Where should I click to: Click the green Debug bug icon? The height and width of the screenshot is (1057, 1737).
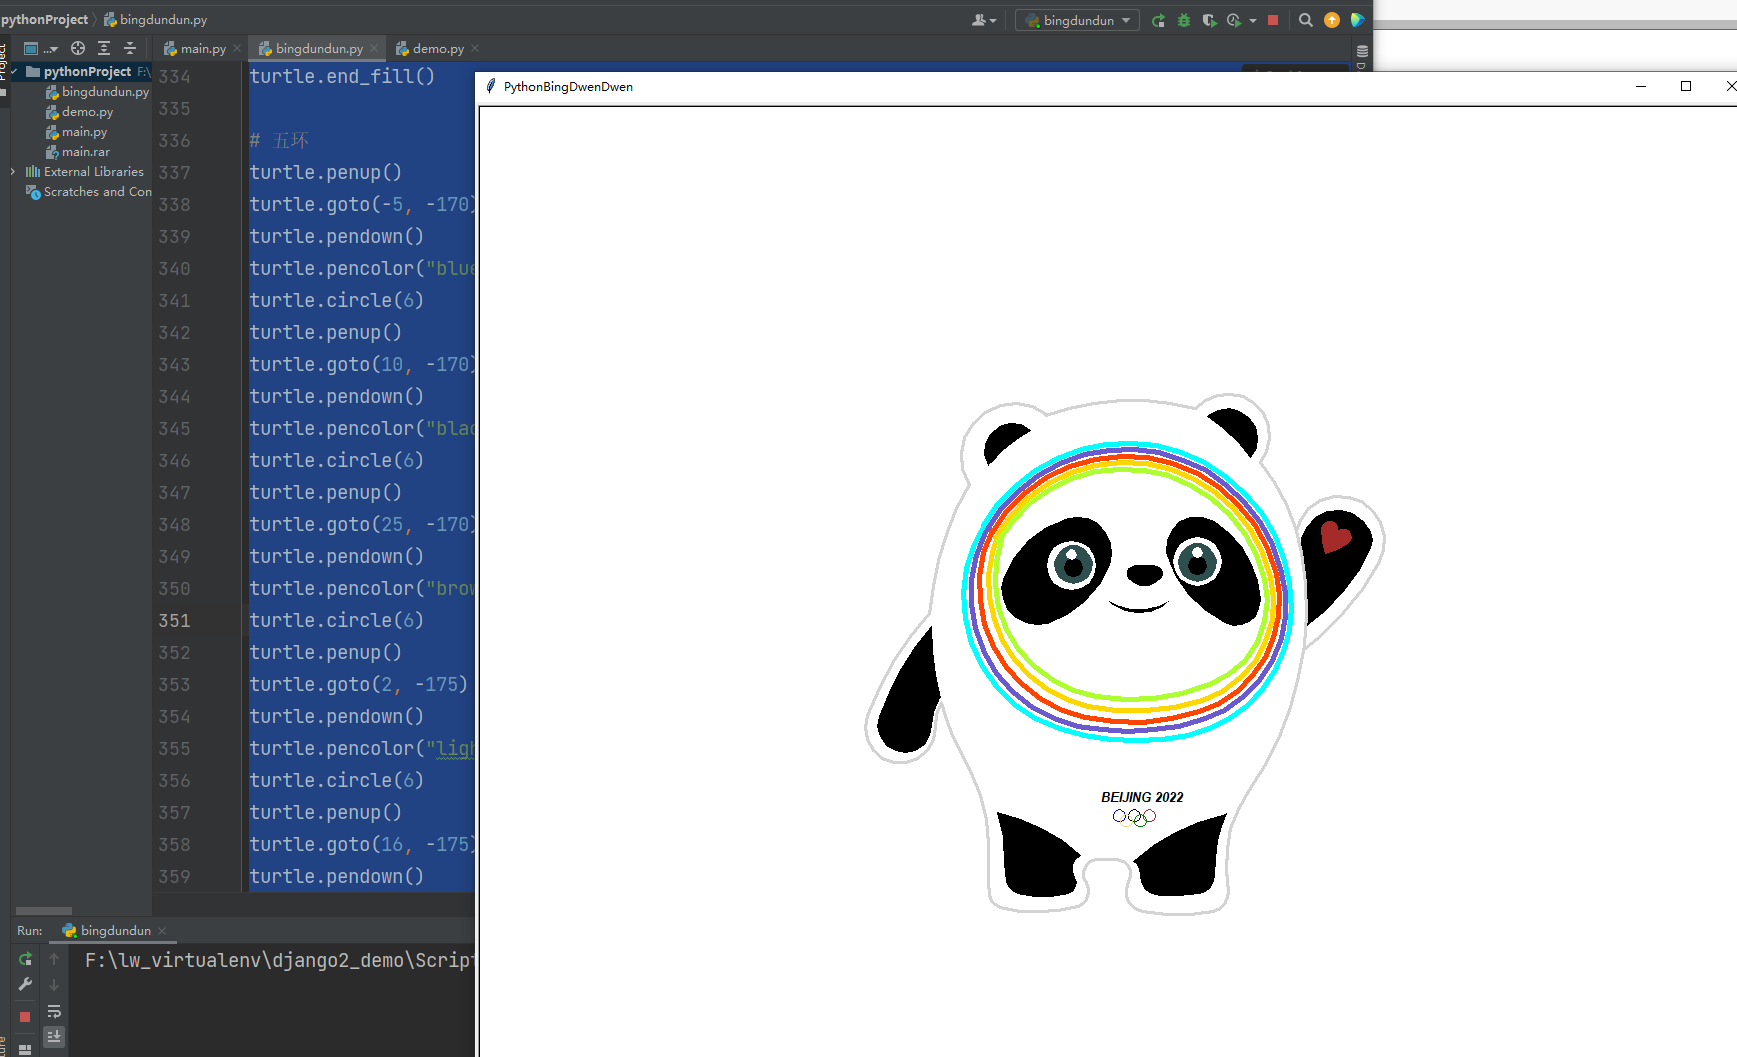point(1184,20)
